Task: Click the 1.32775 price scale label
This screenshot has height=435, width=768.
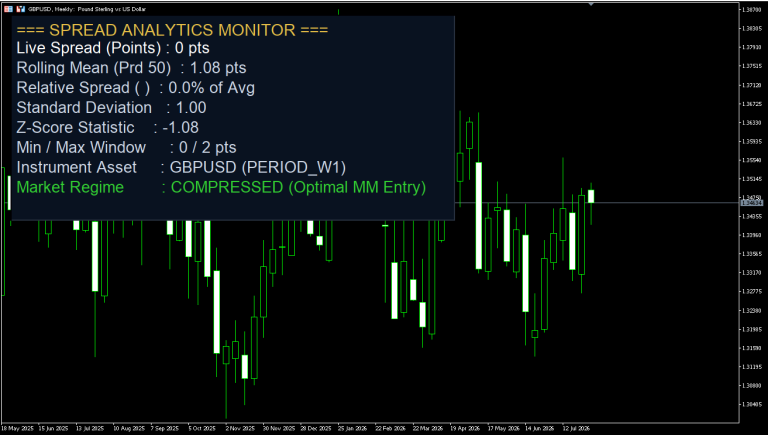Action: pos(752,291)
